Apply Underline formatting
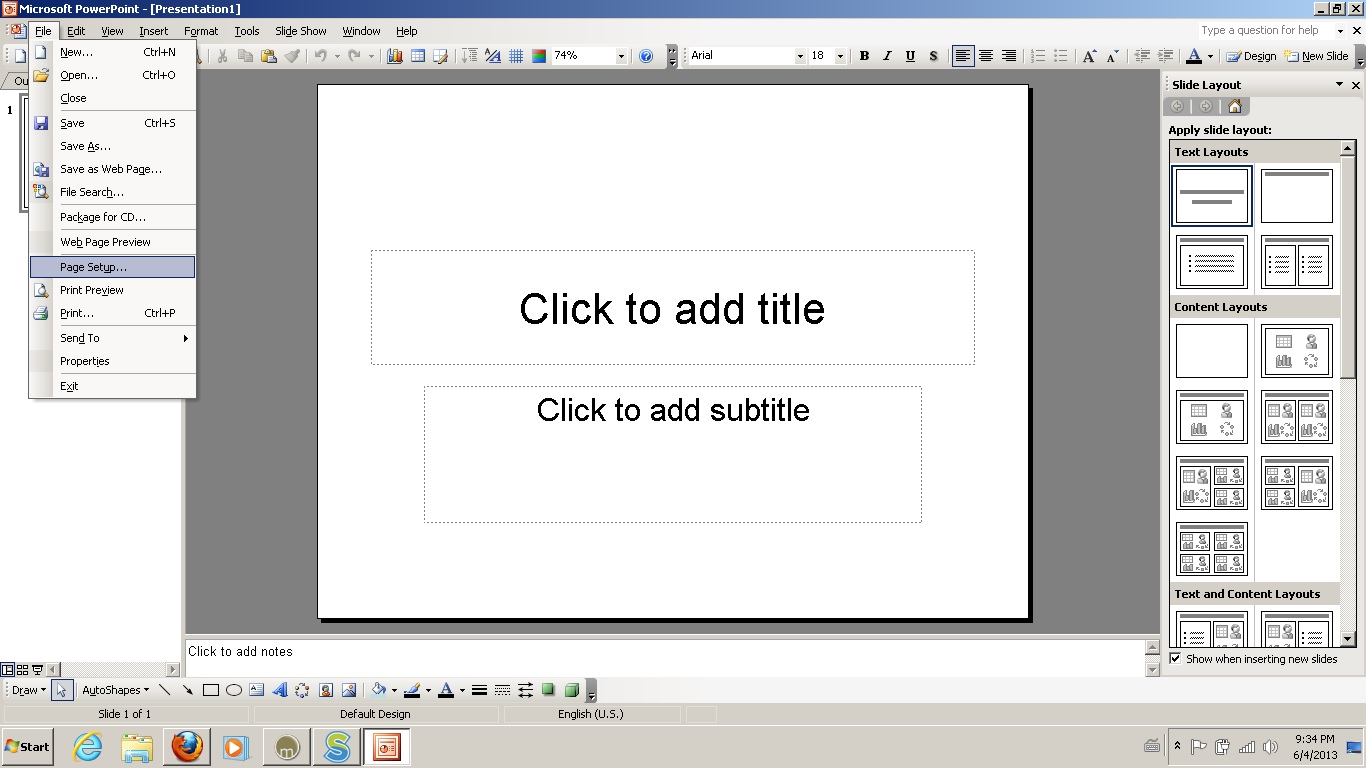This screenshot has width=1366, height=768. 910,56
